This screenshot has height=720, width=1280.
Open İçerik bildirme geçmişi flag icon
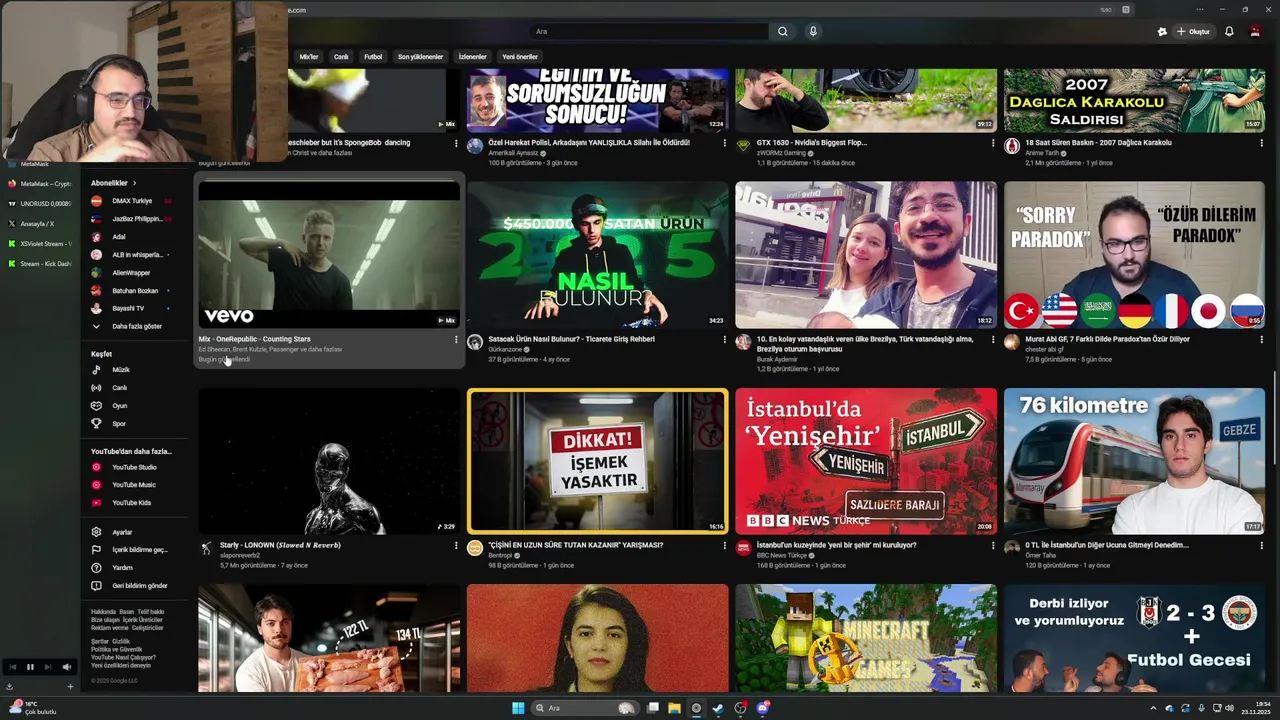(x=96, y=550)
